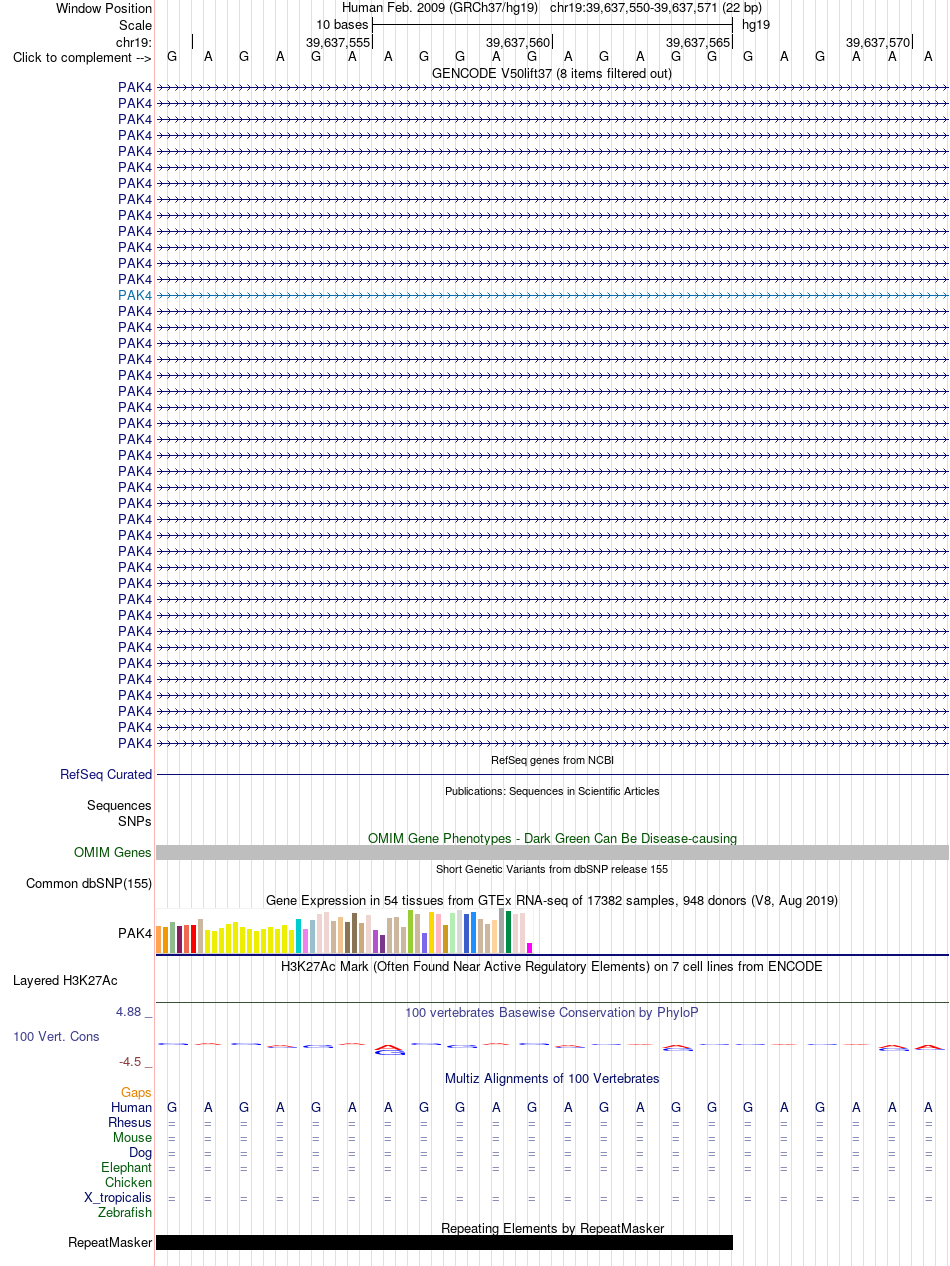The width and height of the screenshot is (950, 1266).
Task: Click the magenta bar in GTEx chart
Action: (530, 948)
